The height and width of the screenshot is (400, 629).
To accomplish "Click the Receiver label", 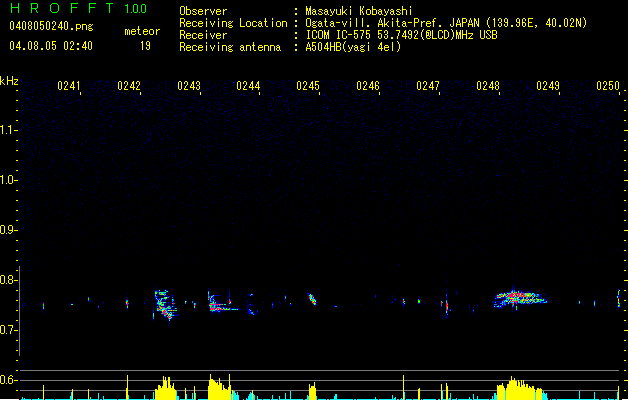I will click(x=203, y=35).
